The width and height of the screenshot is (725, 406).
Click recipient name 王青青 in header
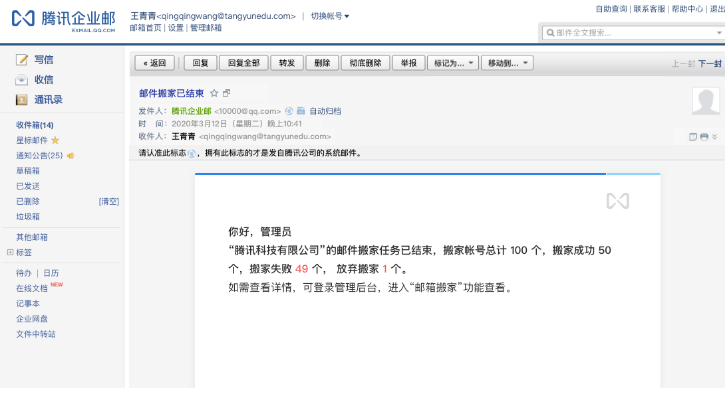(184, 136)
